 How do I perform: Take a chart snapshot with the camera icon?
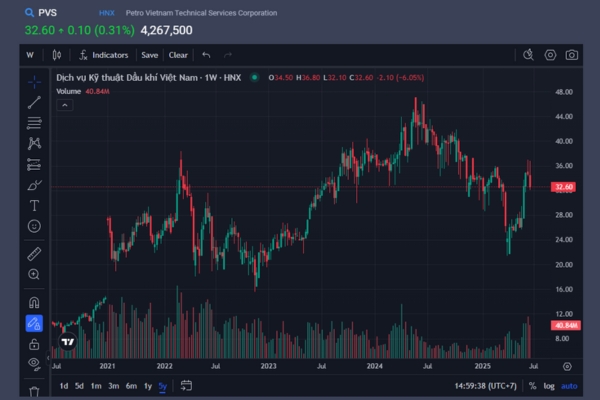(572, 55)
